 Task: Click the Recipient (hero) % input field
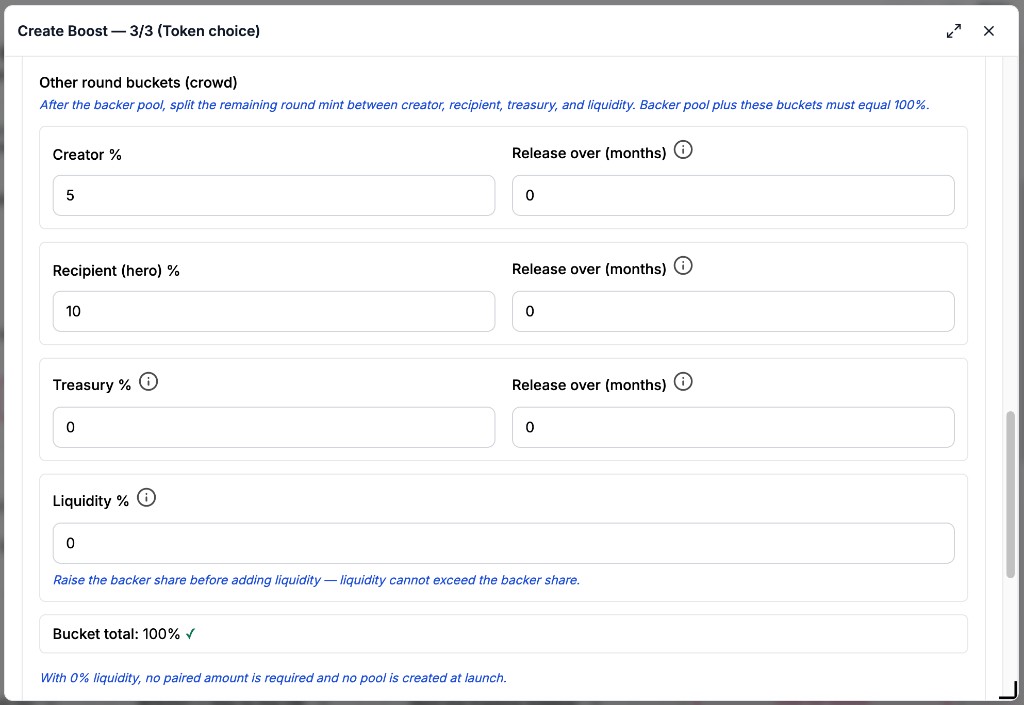274,311
